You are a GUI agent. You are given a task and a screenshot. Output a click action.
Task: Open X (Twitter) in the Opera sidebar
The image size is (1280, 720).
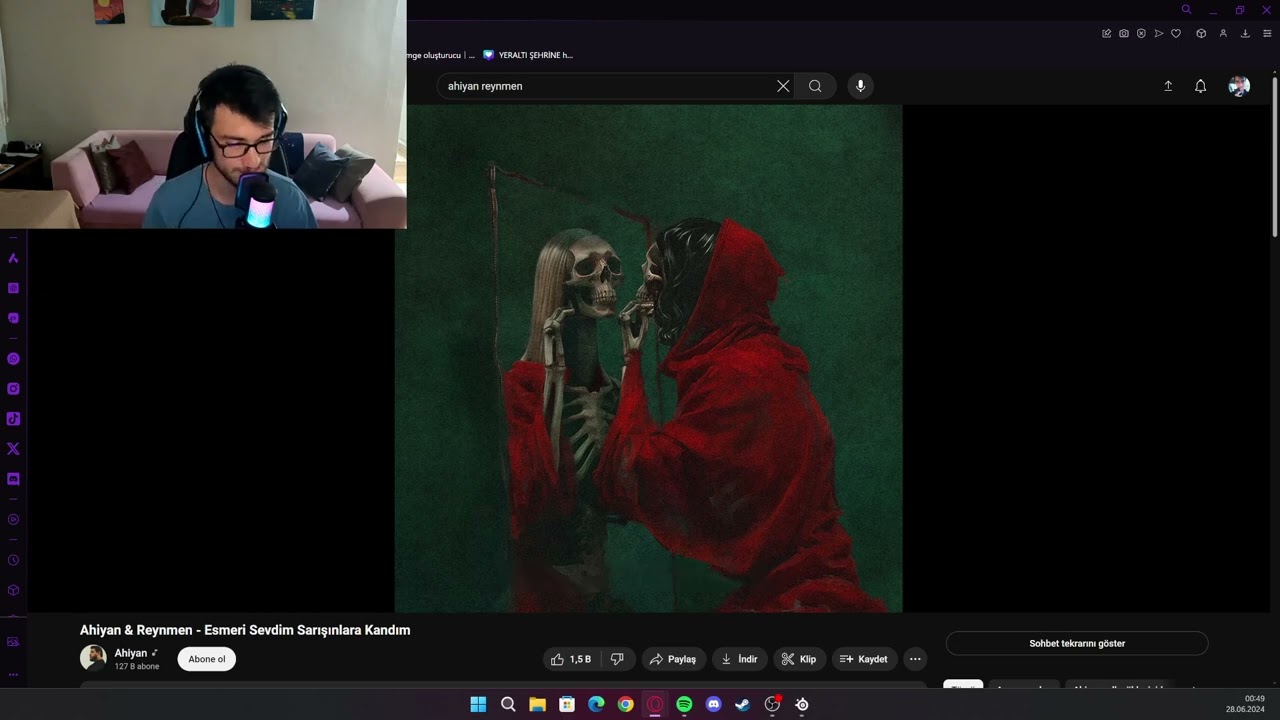click(x=13, y=449)
